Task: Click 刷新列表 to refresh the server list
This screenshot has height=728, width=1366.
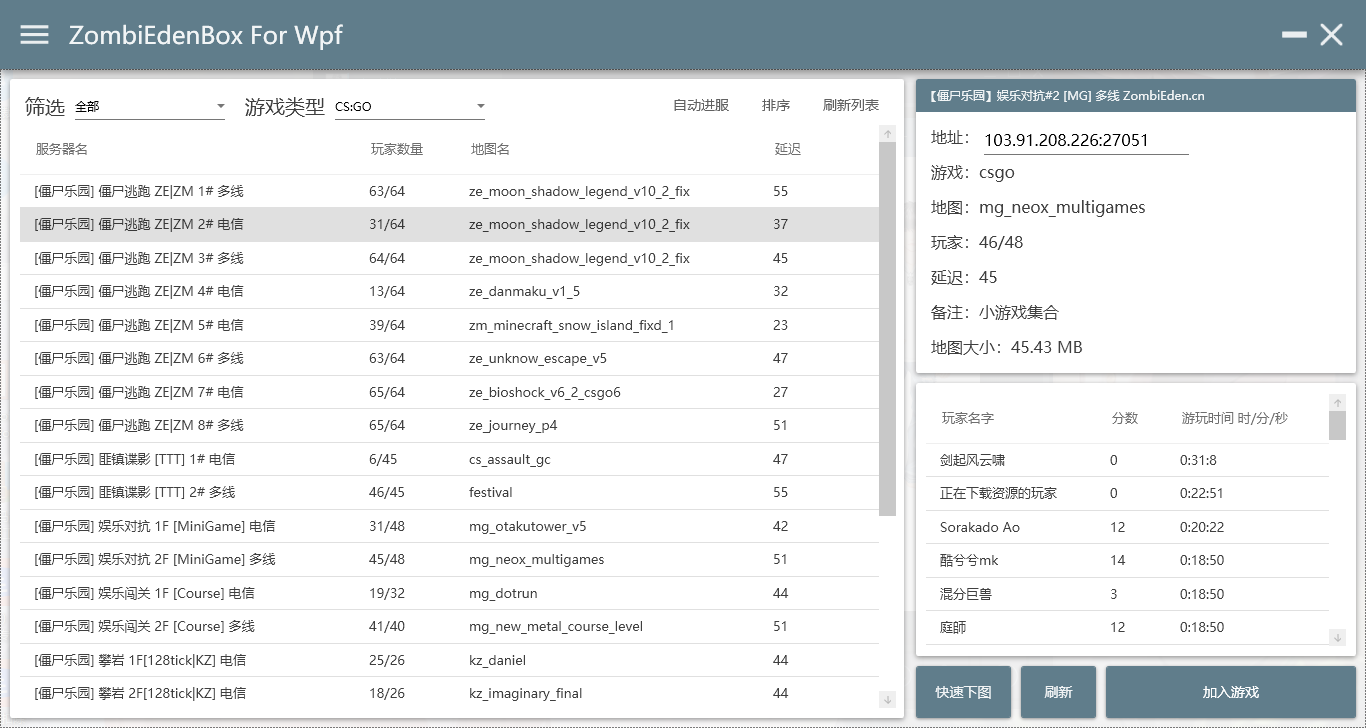Action: 850,104
